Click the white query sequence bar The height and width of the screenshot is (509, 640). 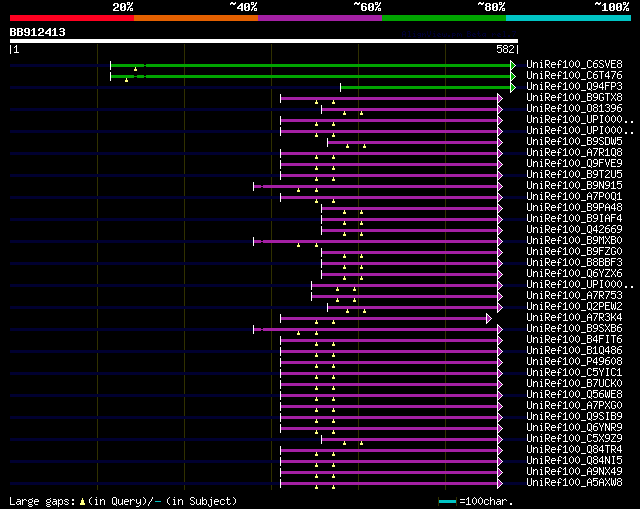[x=264, y=41]
